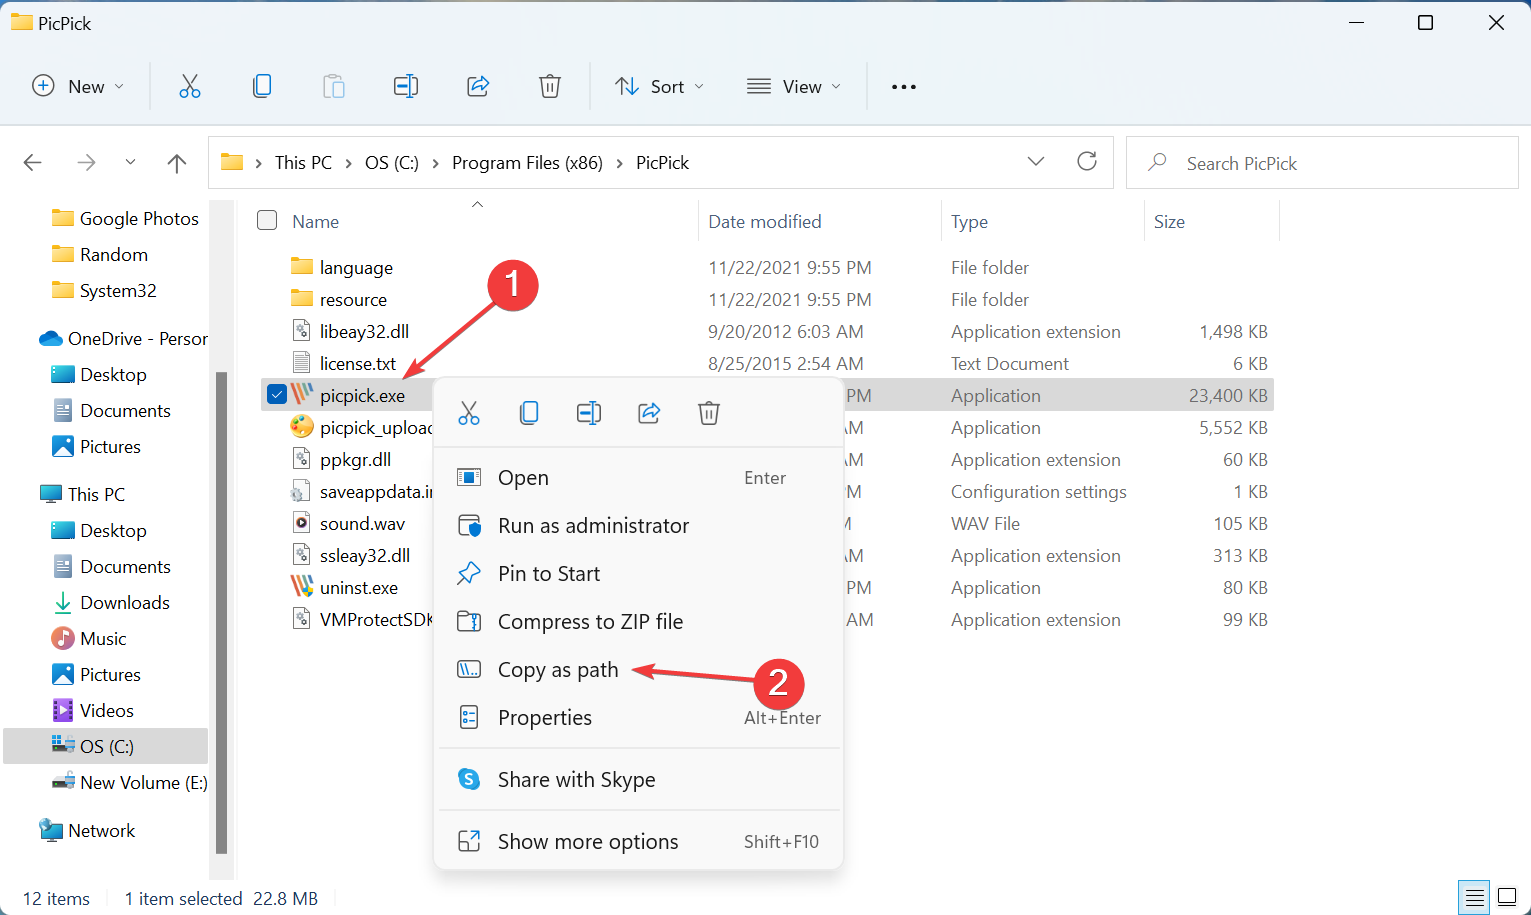Select the license.txt file
This screenshot has height=915, width=1531.
pos(358,364)
